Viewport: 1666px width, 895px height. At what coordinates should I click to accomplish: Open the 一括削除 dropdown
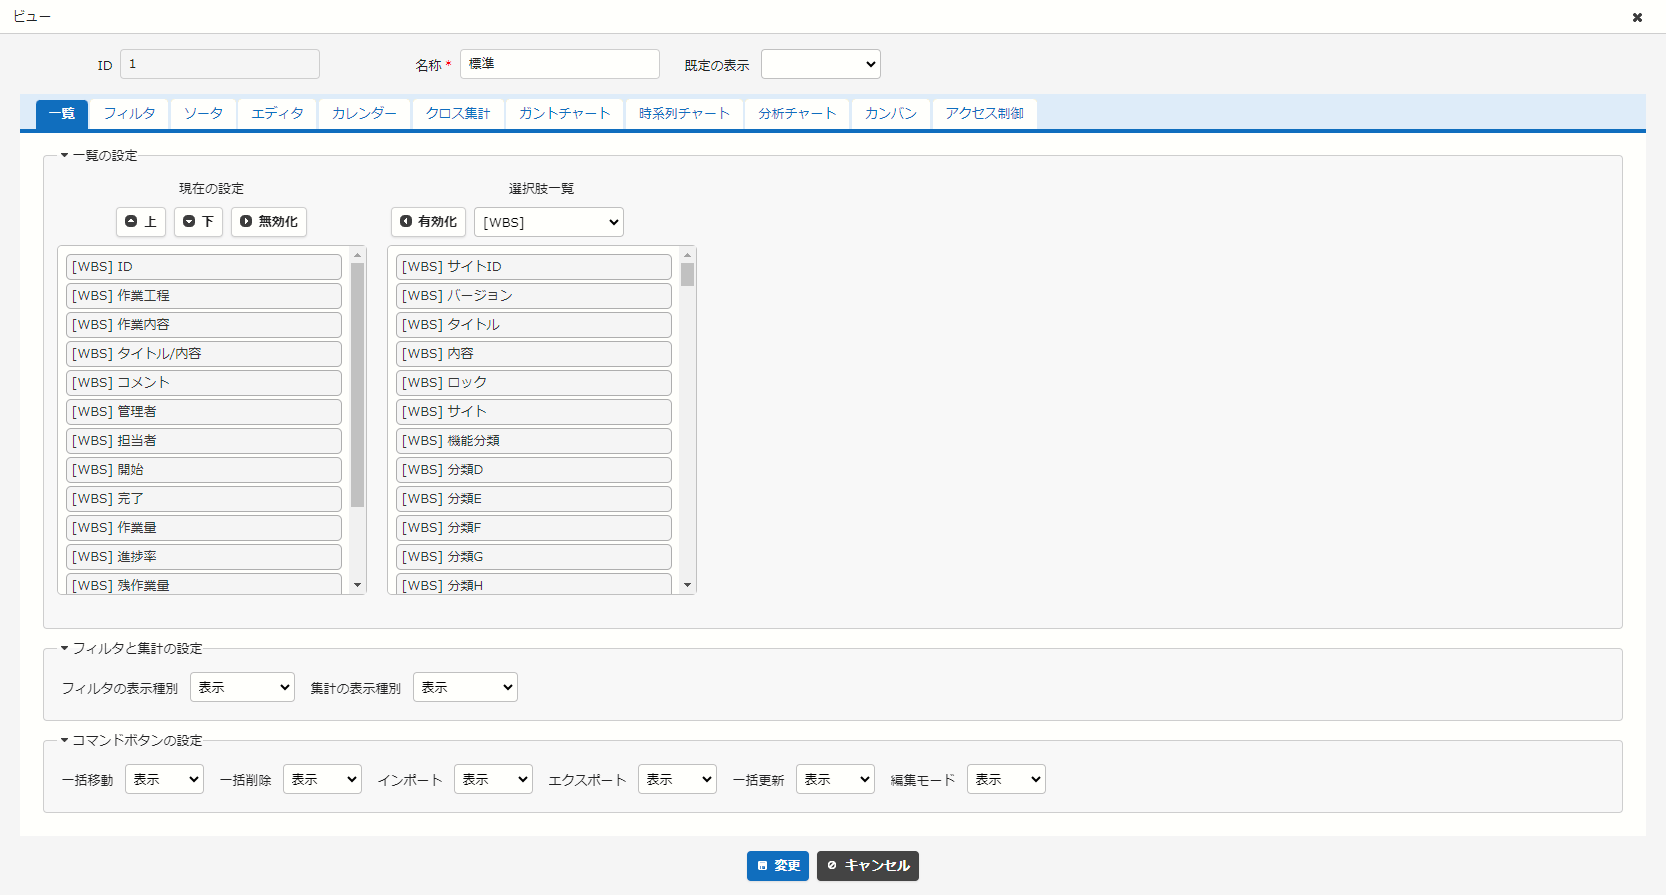322,779
